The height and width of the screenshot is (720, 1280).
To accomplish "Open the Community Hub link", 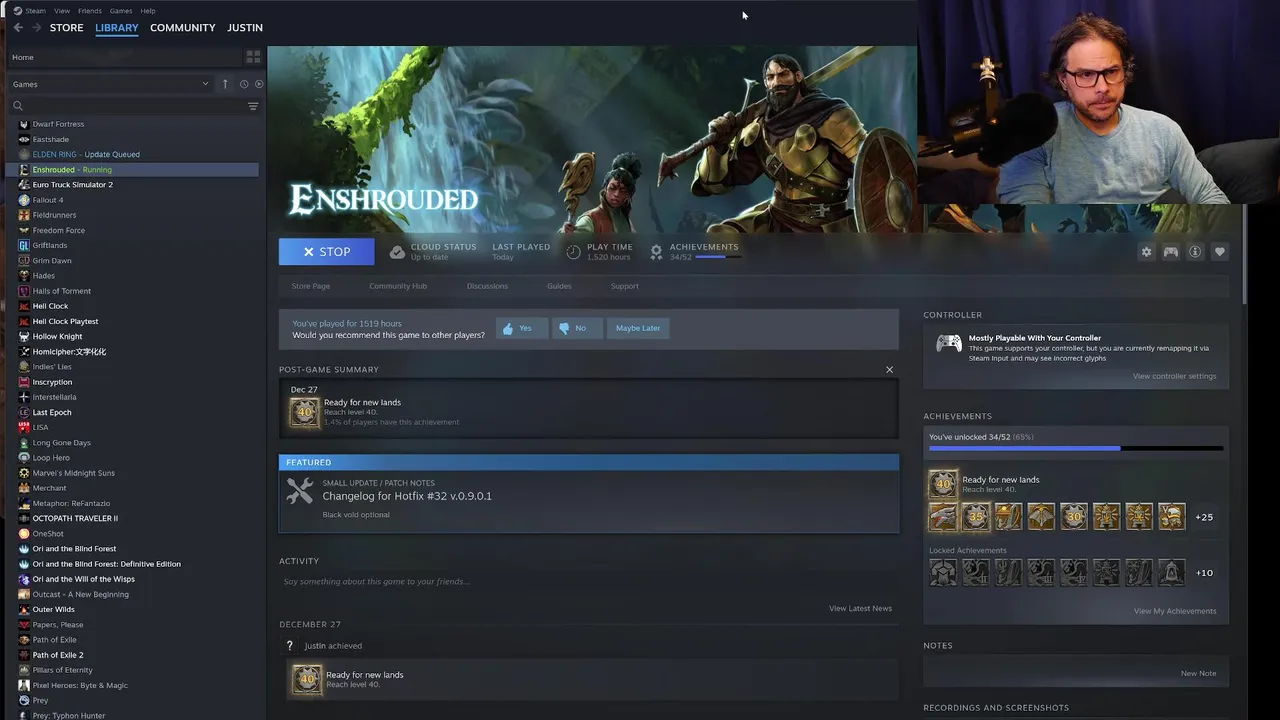I will pos(398,286).
